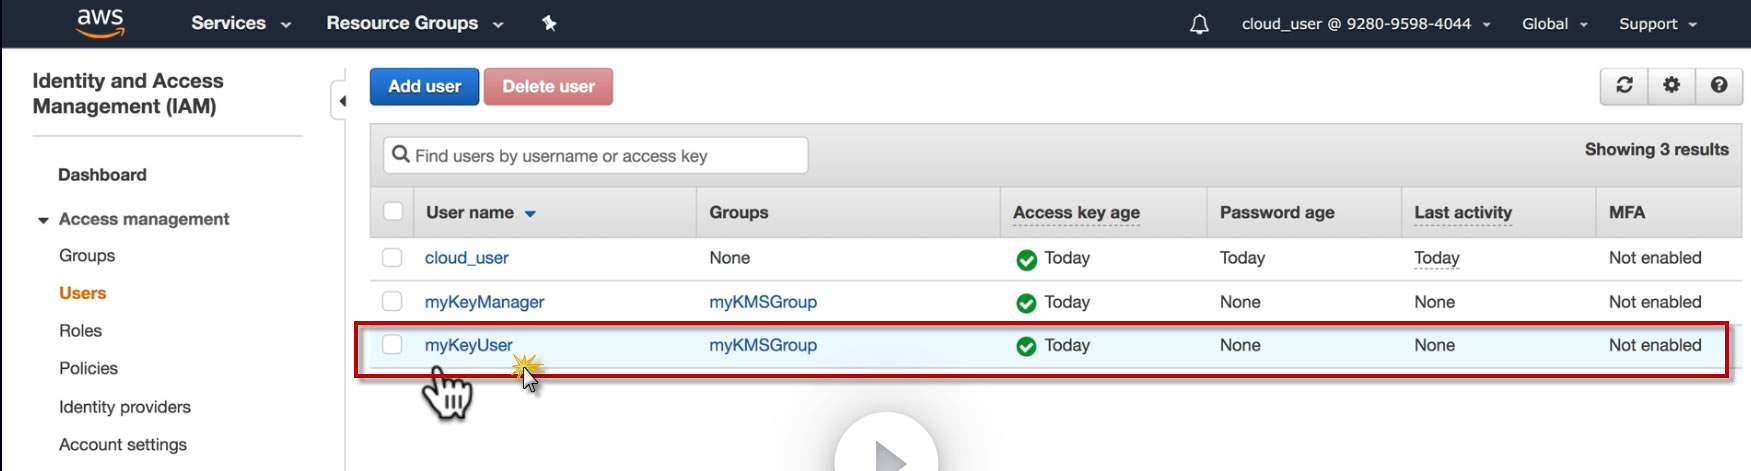Click the Add user button

coord(424,86)
